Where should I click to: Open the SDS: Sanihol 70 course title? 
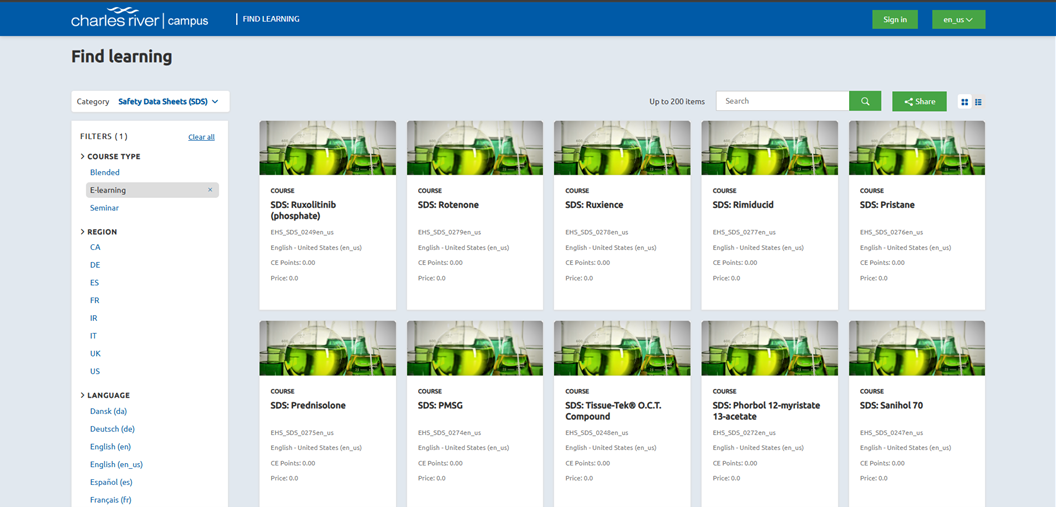coord(891,405)
